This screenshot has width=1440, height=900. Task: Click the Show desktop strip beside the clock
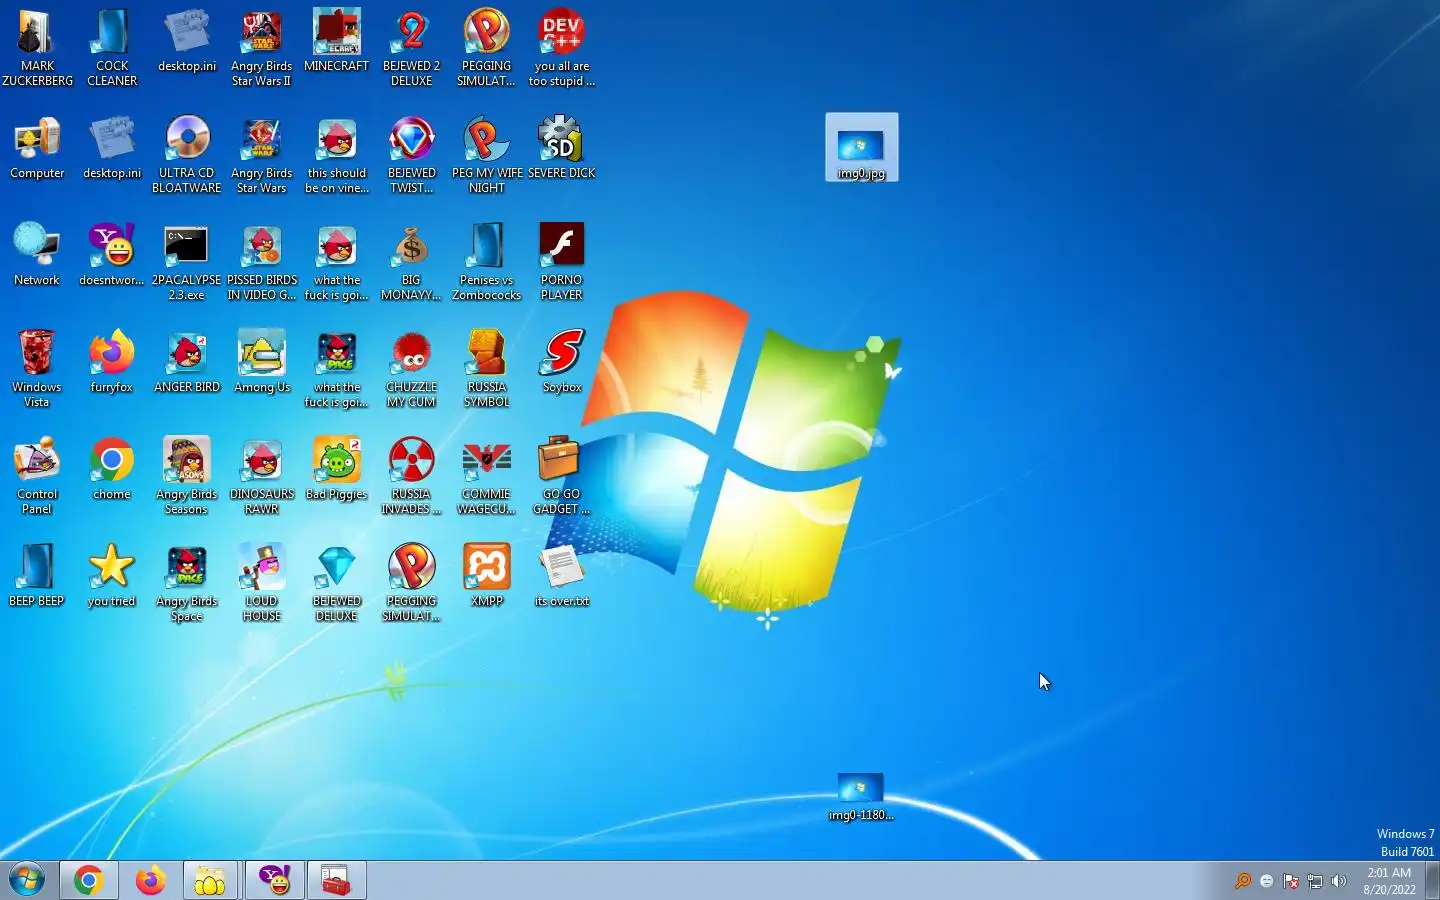point(1432,880)
